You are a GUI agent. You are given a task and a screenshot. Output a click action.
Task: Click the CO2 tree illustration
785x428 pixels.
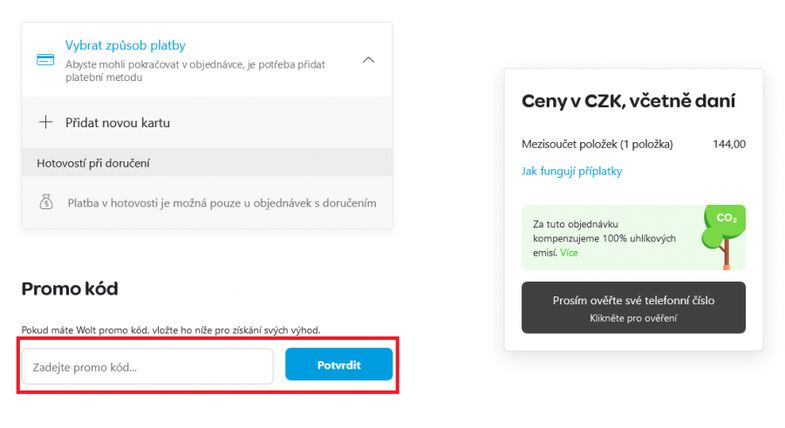click(723, 237)
